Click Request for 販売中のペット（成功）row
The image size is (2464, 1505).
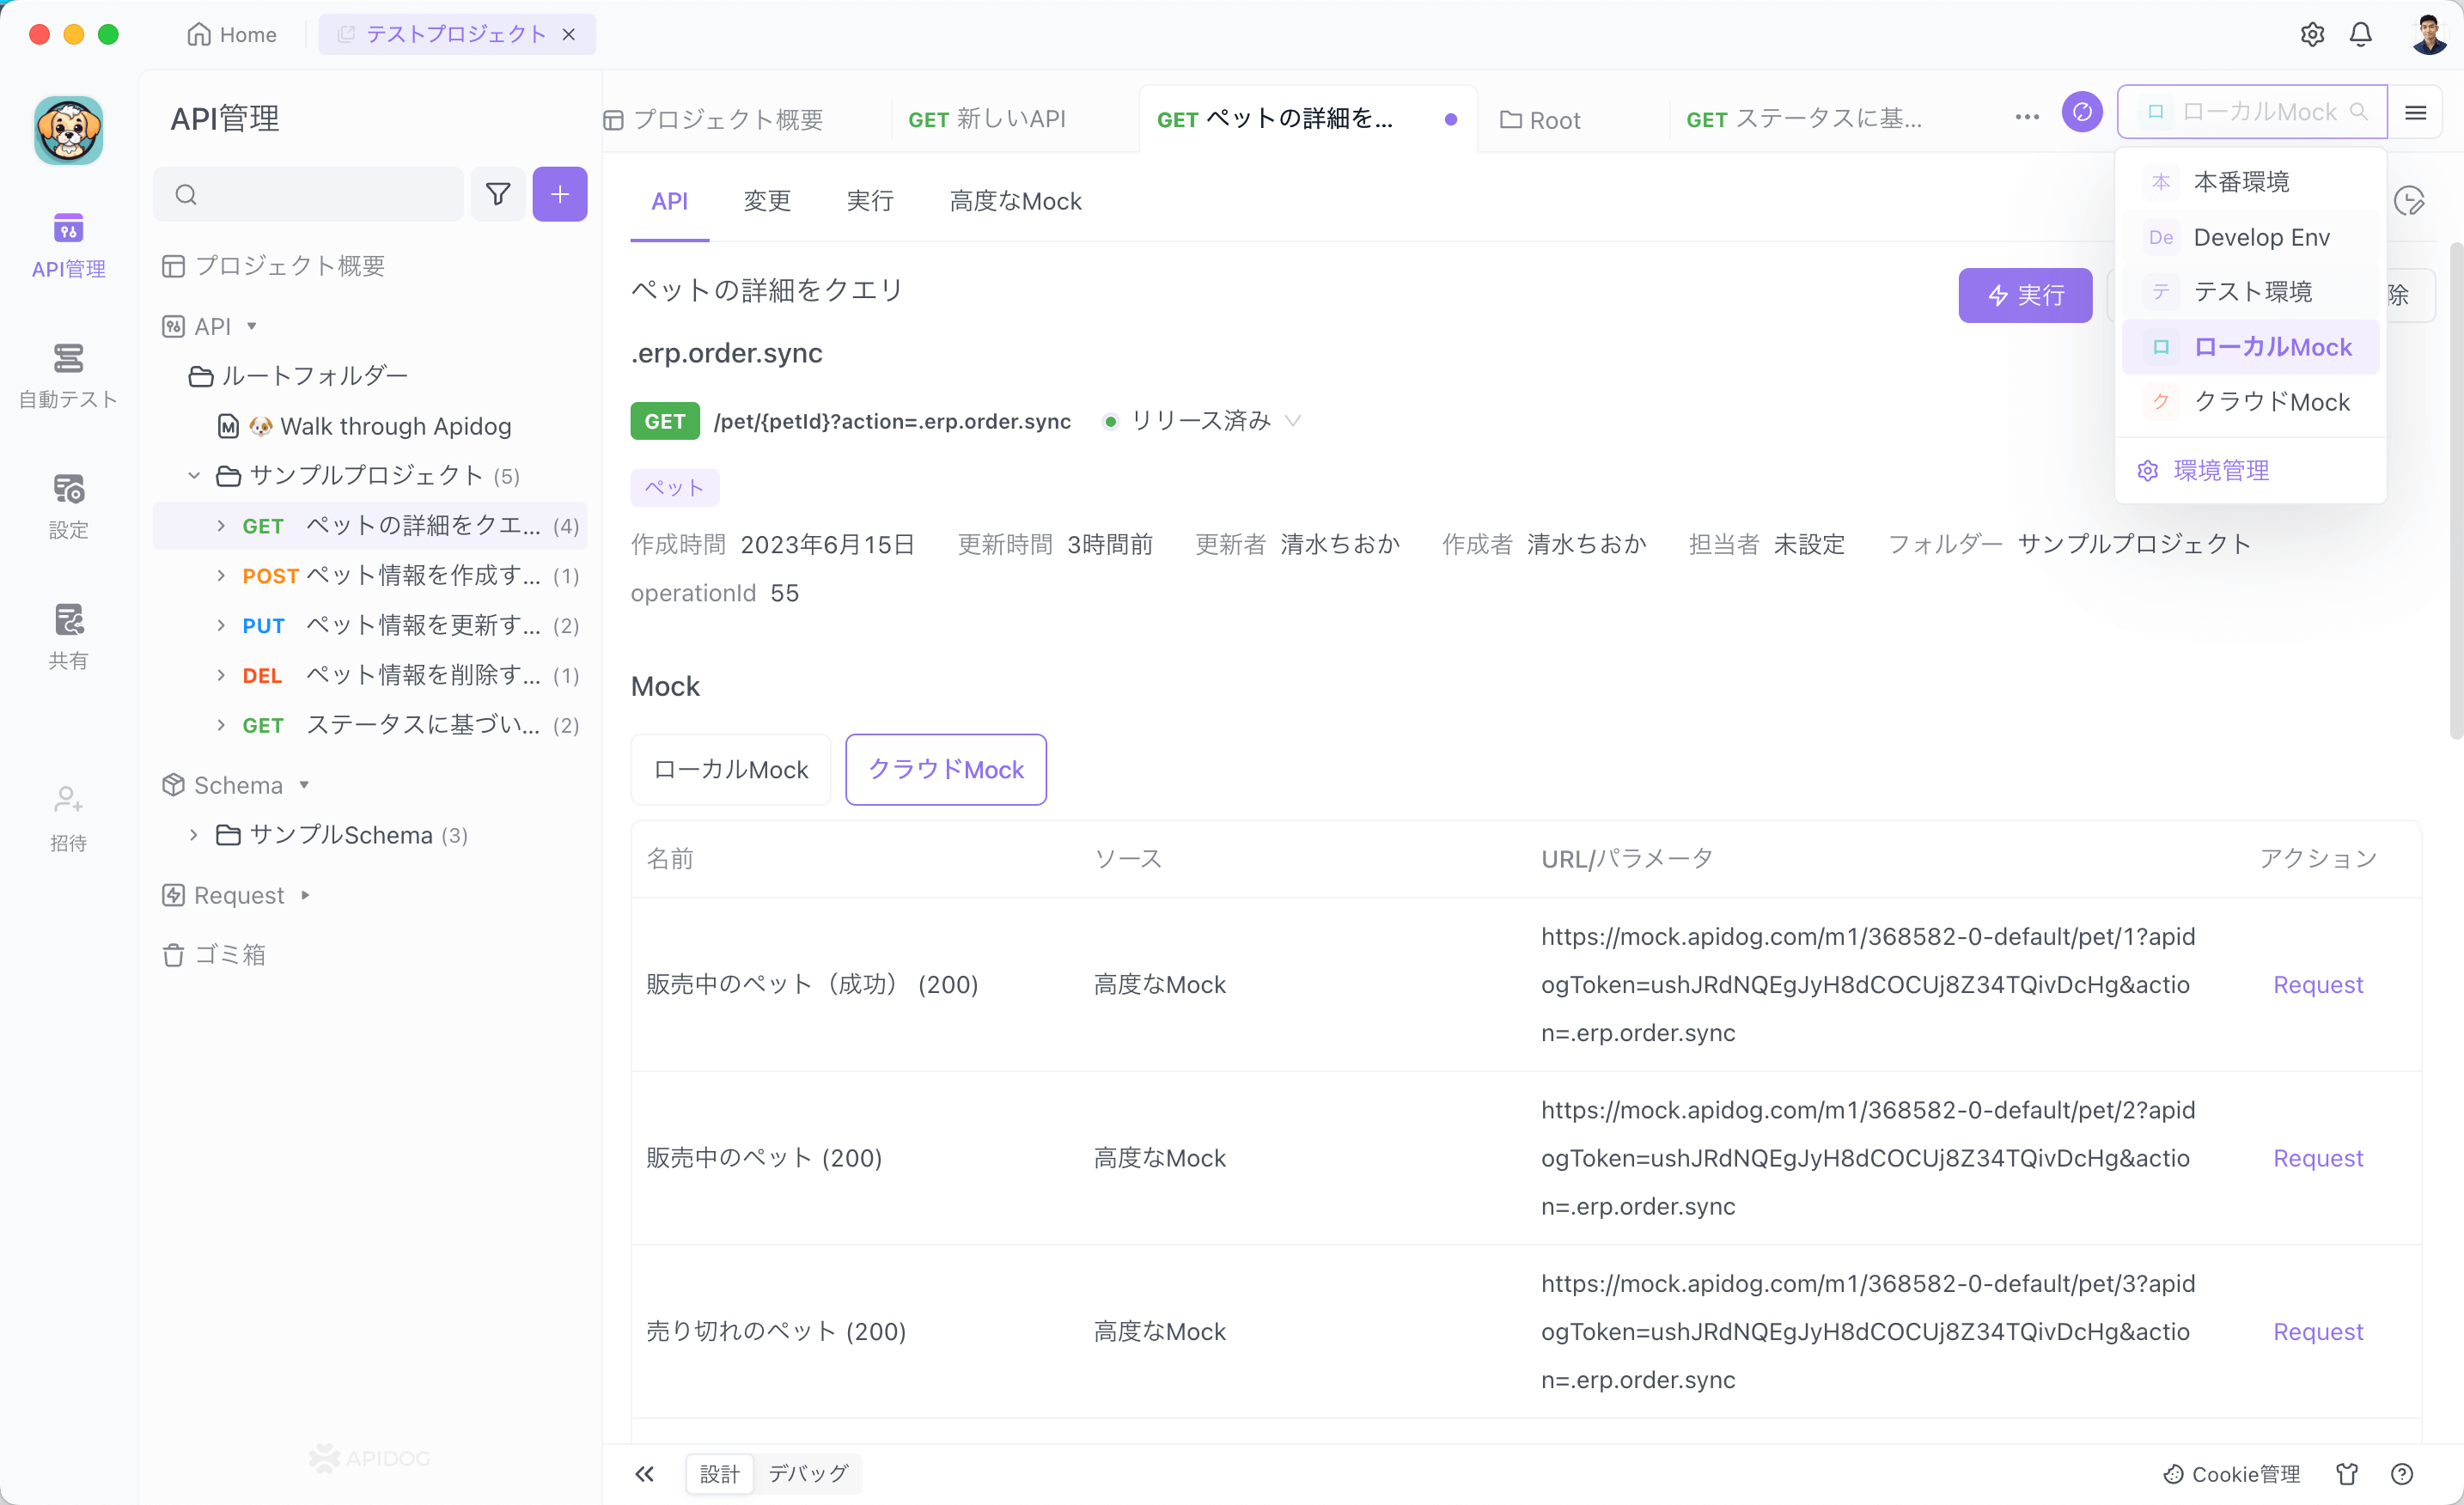click(x=2318, y=984)
